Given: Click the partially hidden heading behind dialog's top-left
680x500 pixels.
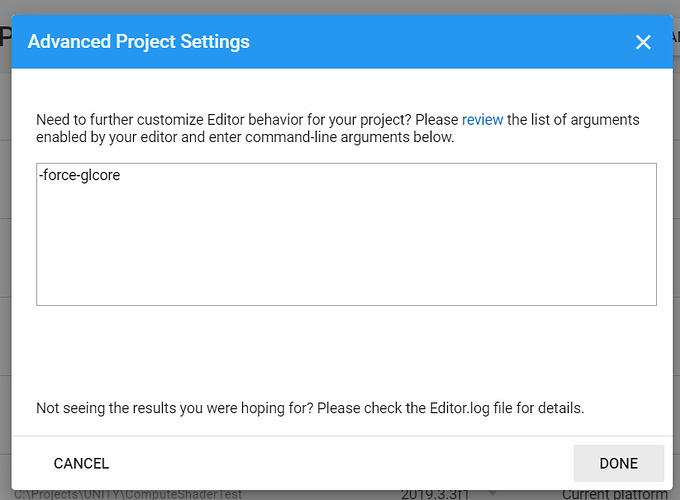Looking at the screenshot, I should (5, 40).
